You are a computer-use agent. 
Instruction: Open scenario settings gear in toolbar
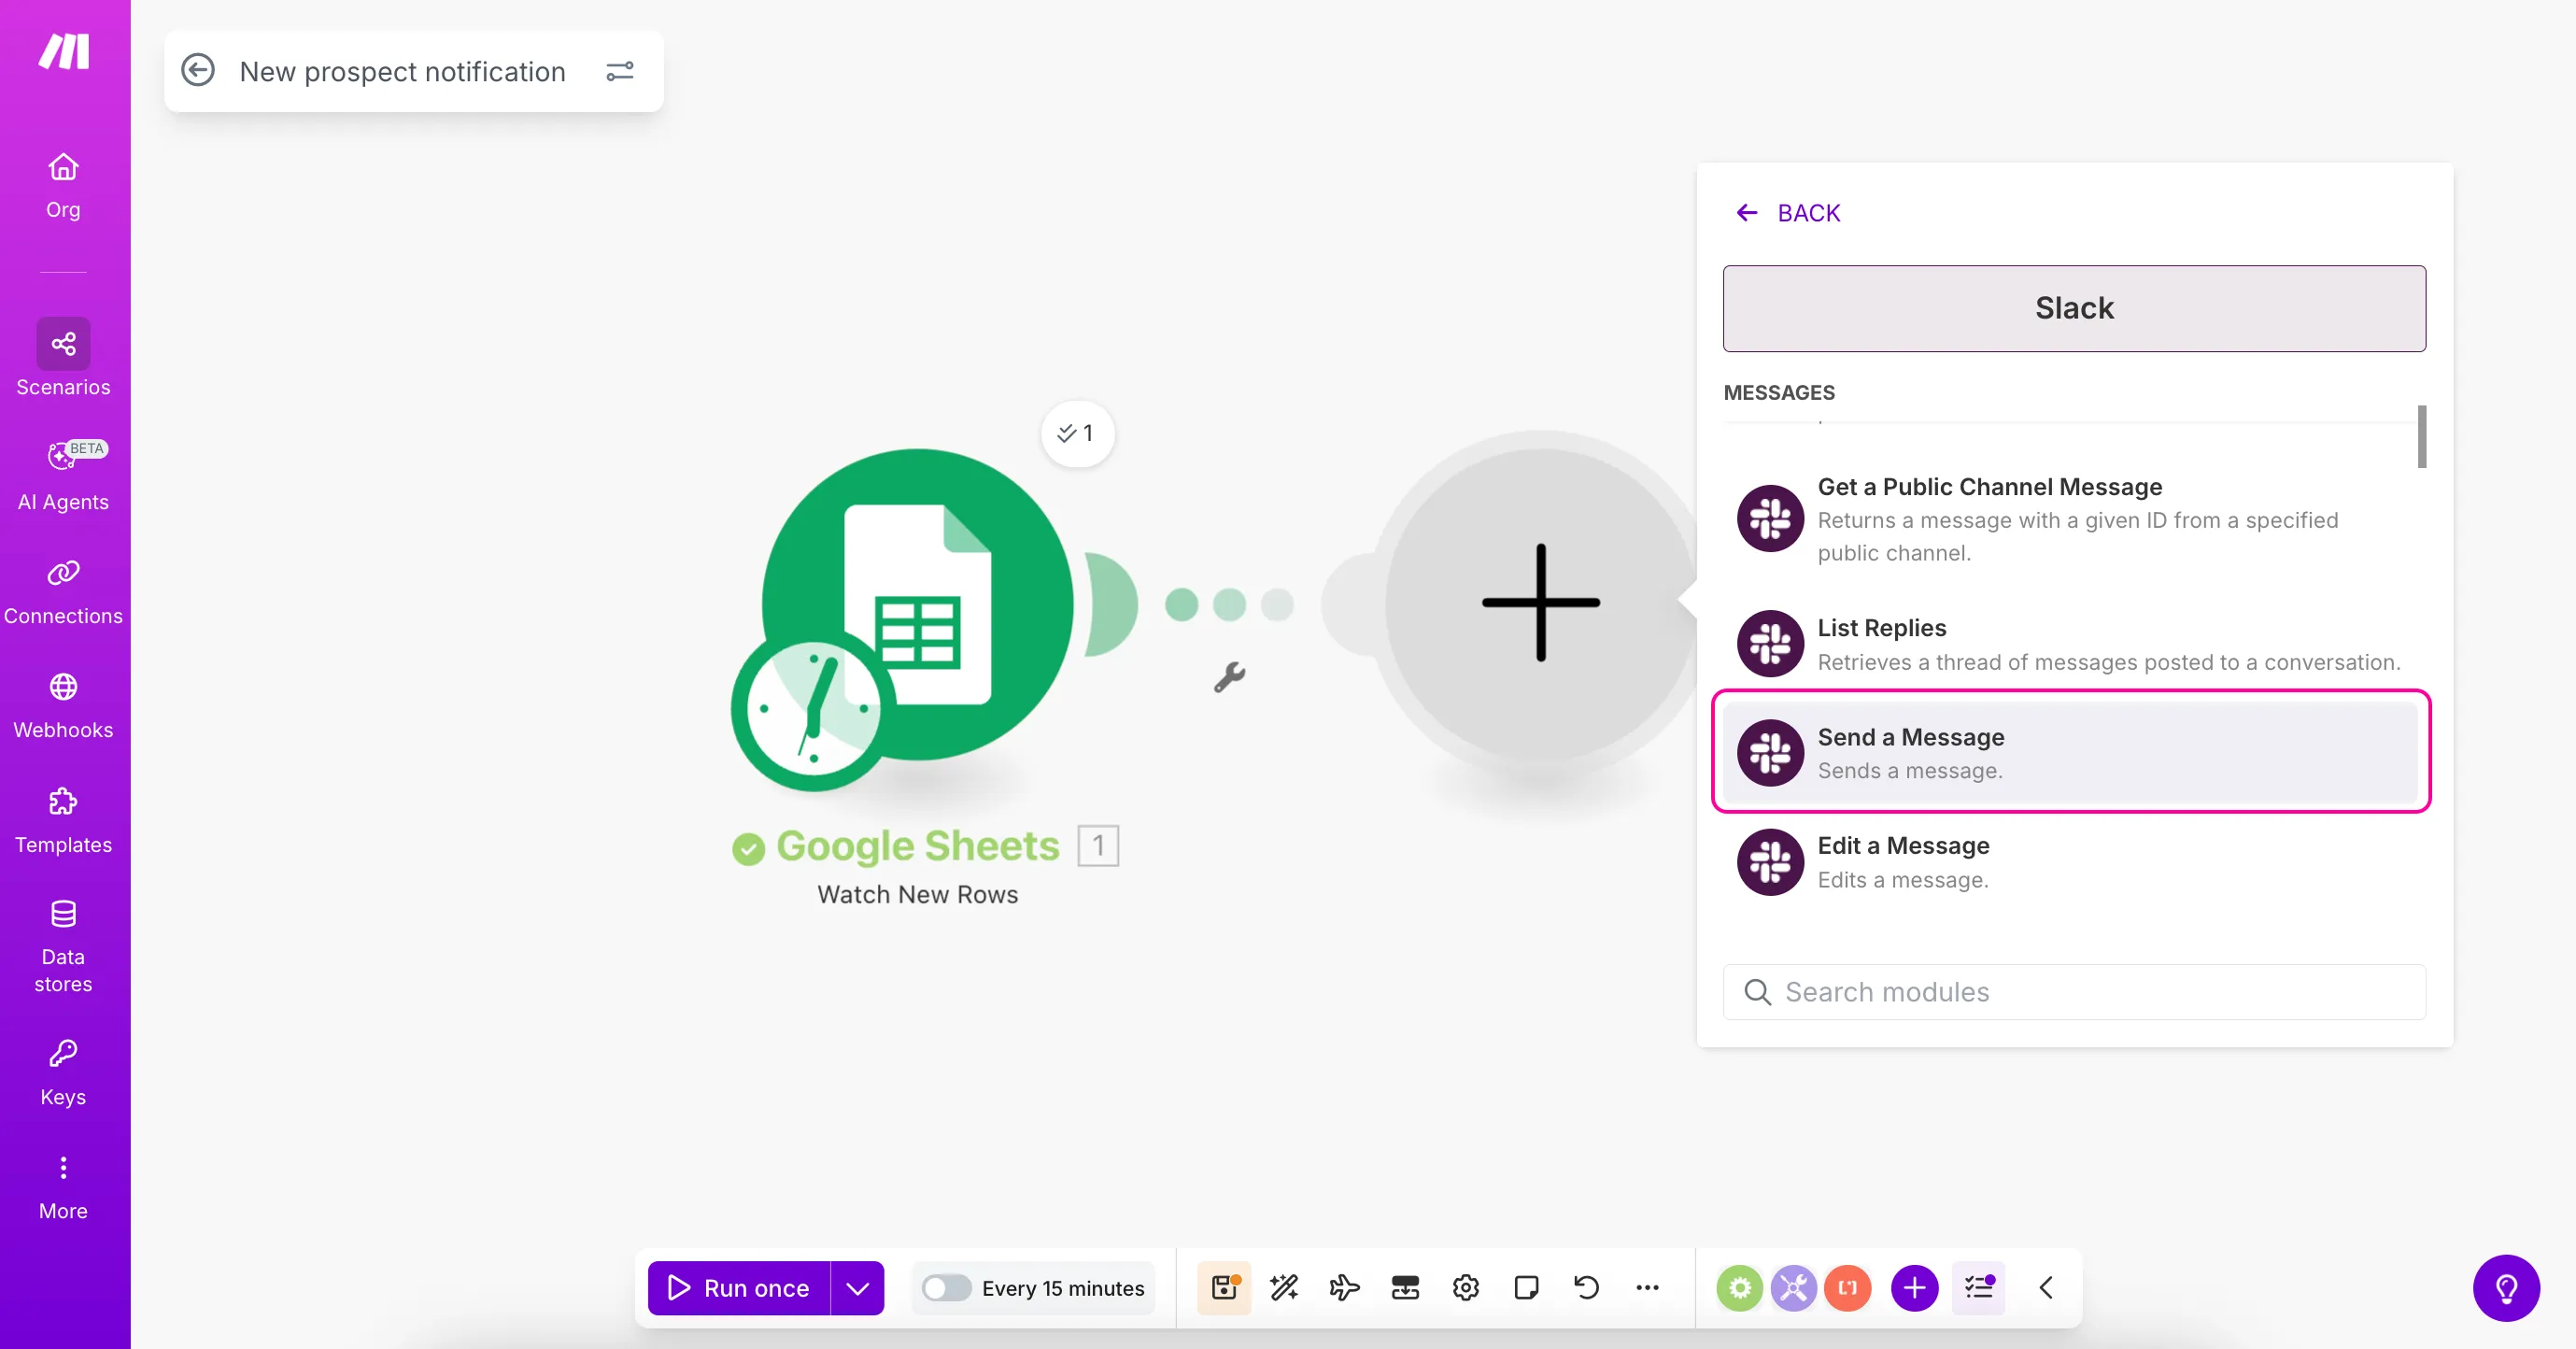(1466, 1288)
